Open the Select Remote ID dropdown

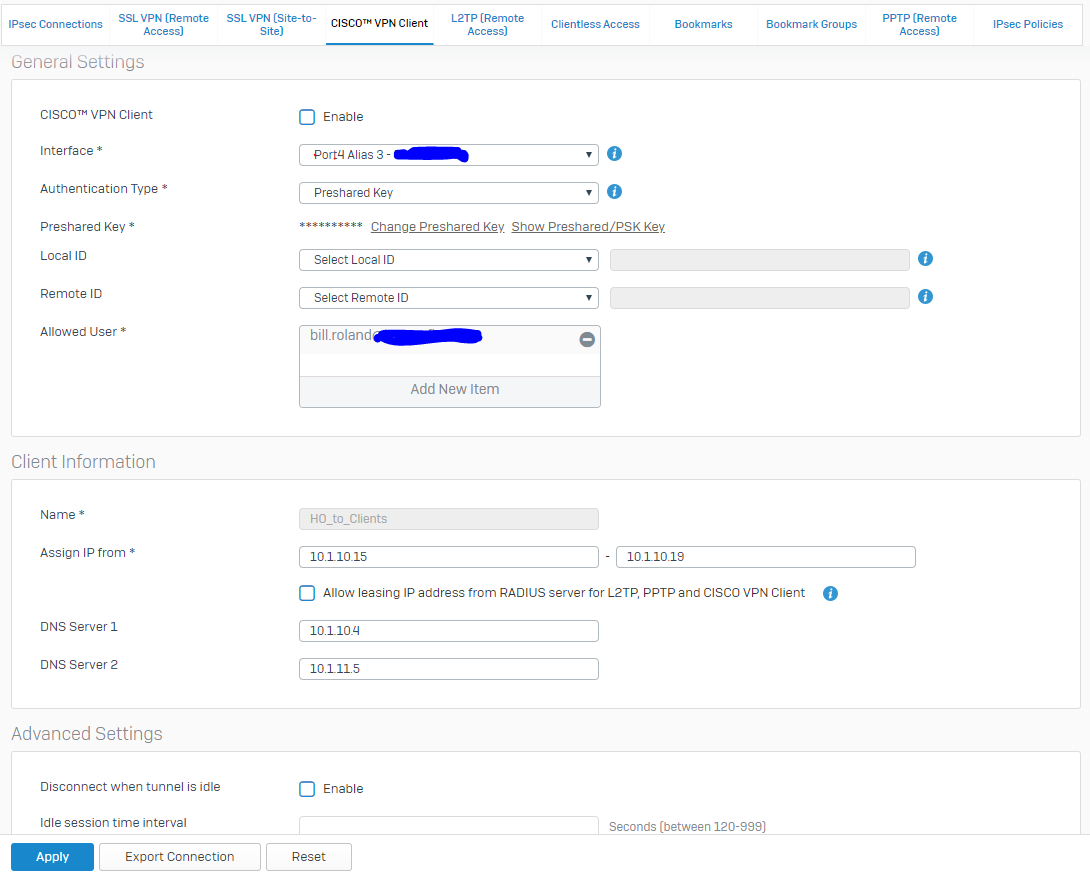[x=448, y=298]
